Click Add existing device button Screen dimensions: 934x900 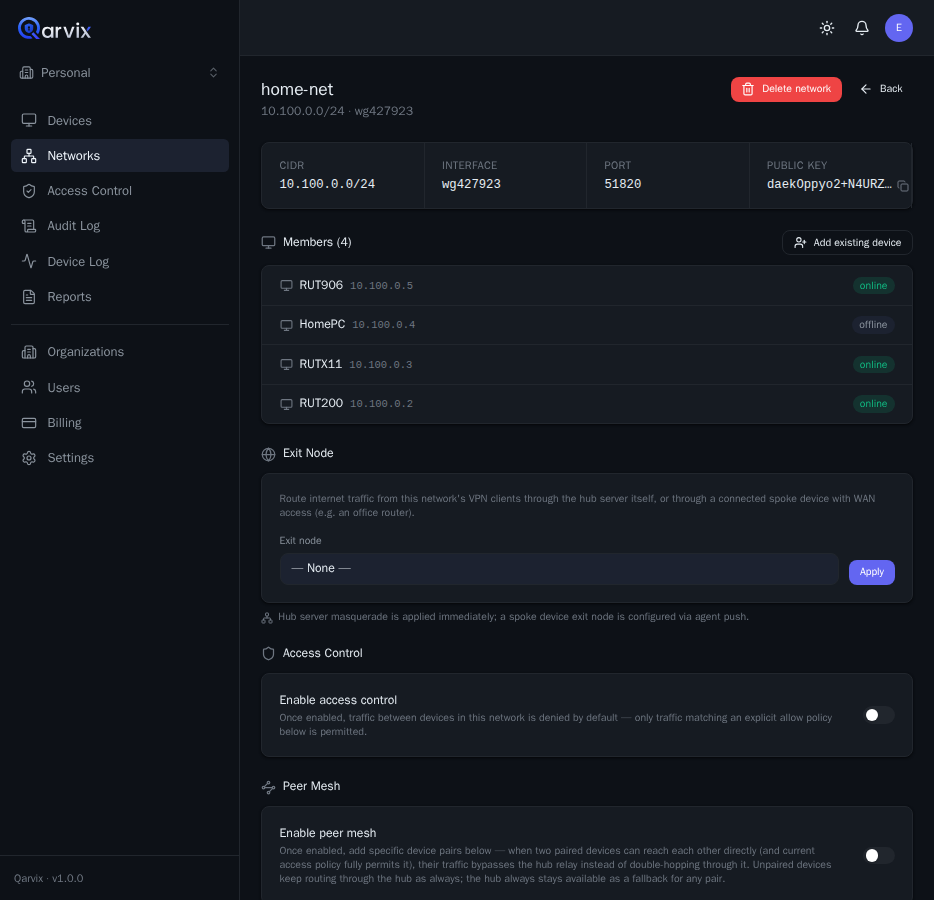pyautogui.click(x=846, y=242)
